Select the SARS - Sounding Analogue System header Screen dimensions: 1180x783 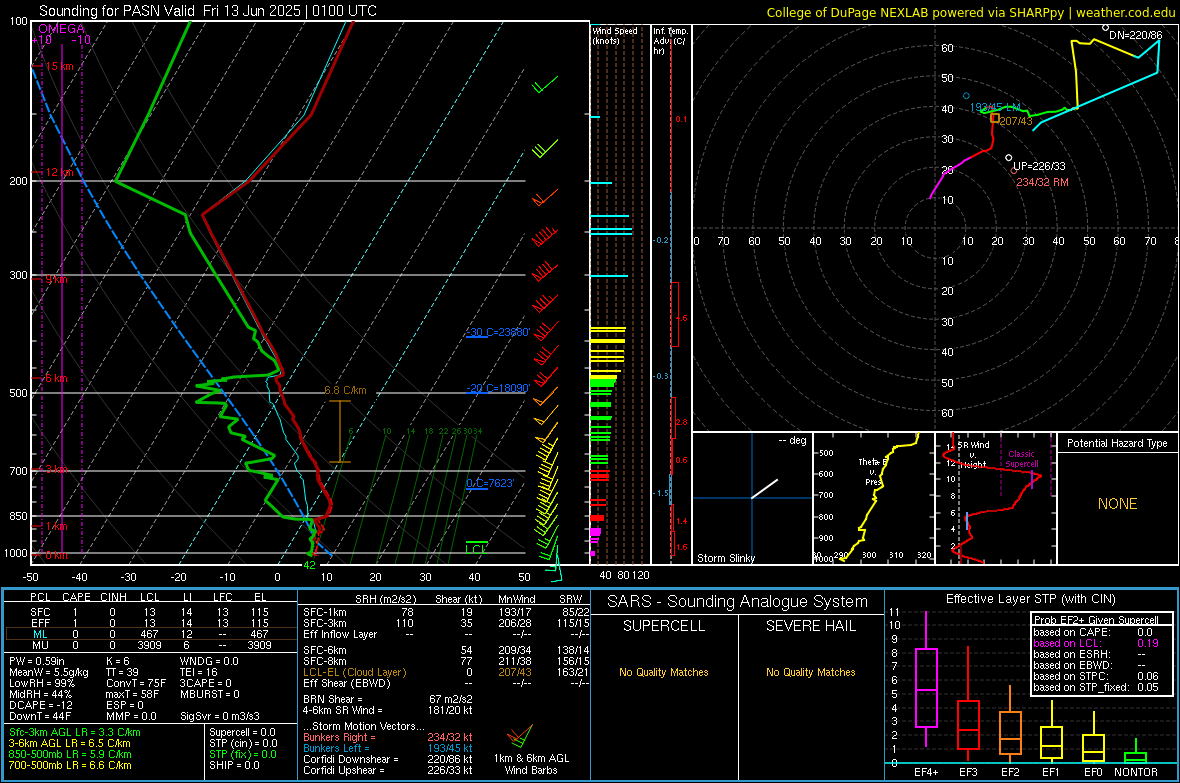[738, 602]
